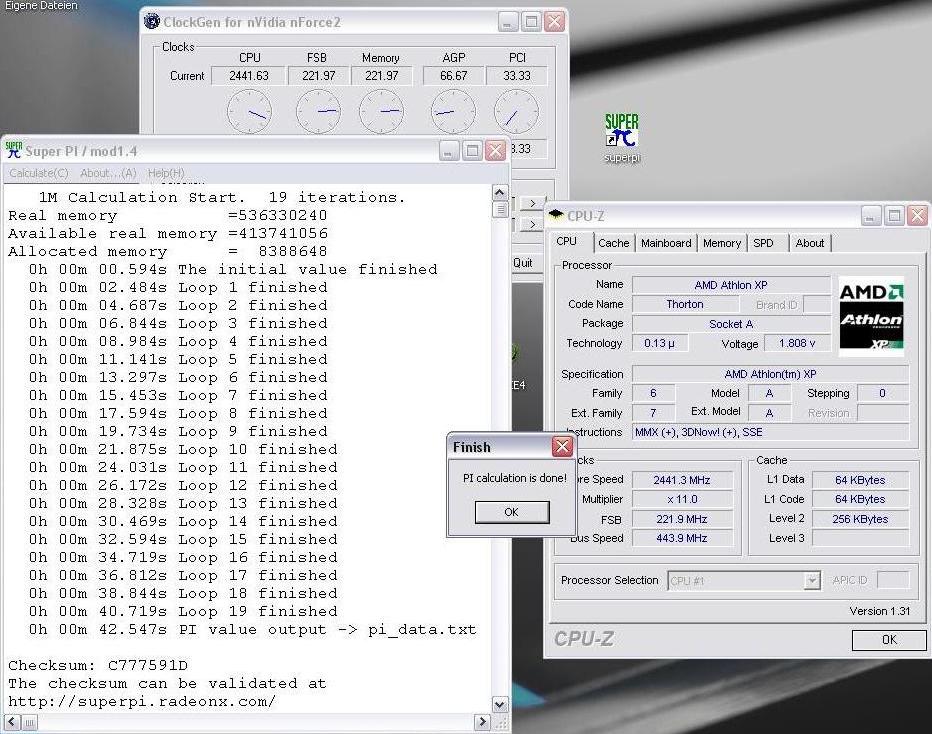
Task: Click Quit button in ClockGen
Action: pos(523,263)
